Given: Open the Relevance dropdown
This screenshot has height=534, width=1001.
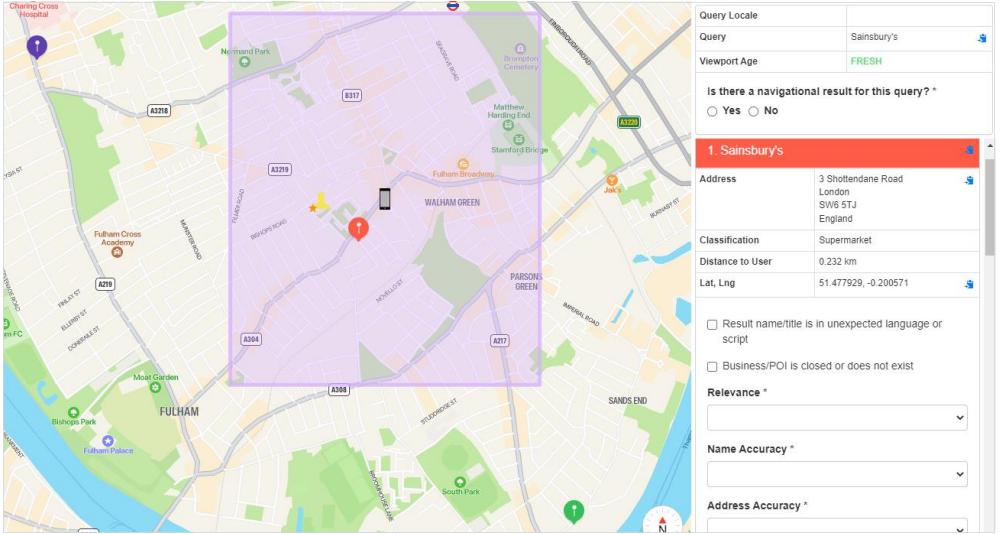Looking at the screenshot, I should (837, 417).
